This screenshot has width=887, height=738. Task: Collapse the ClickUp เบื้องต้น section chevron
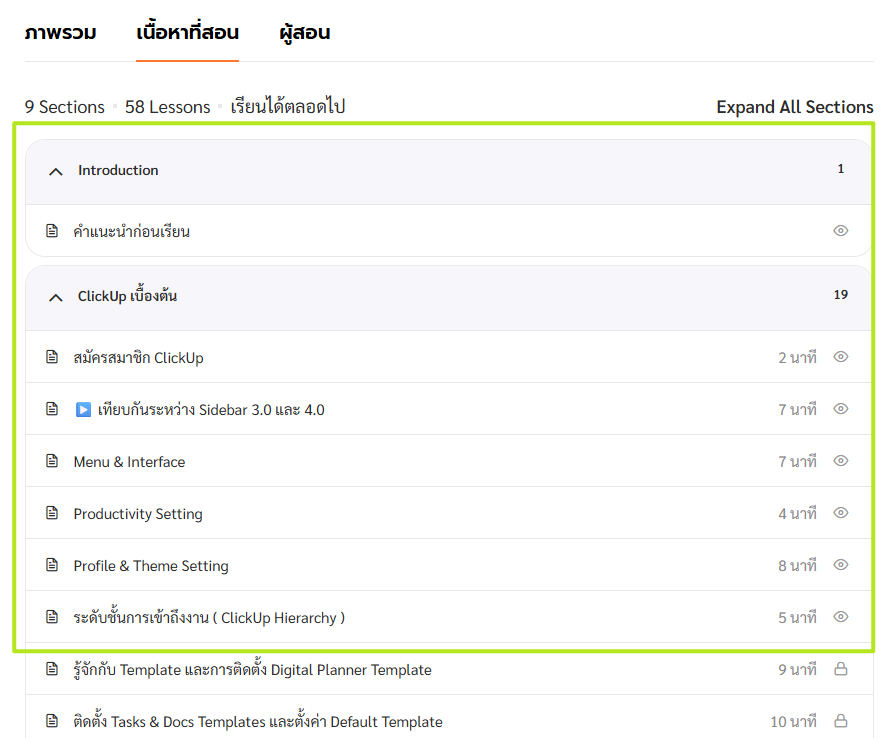[55, 297]
